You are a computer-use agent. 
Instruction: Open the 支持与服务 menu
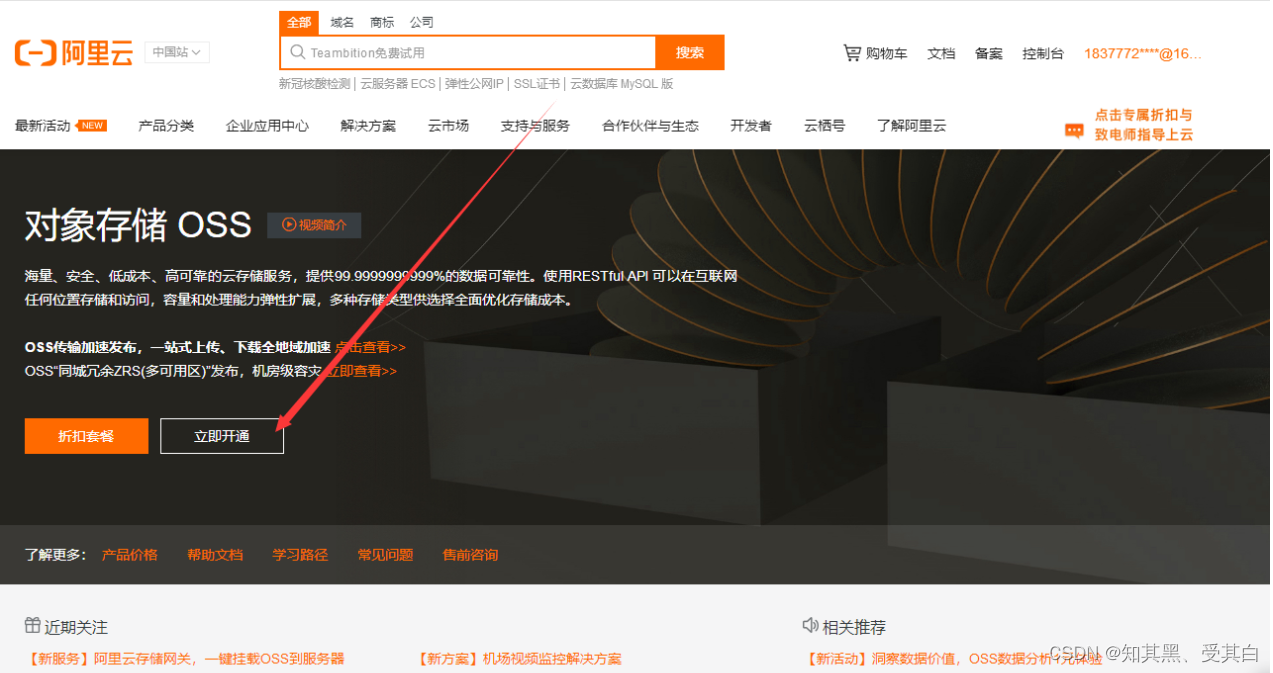pos(535,126)
